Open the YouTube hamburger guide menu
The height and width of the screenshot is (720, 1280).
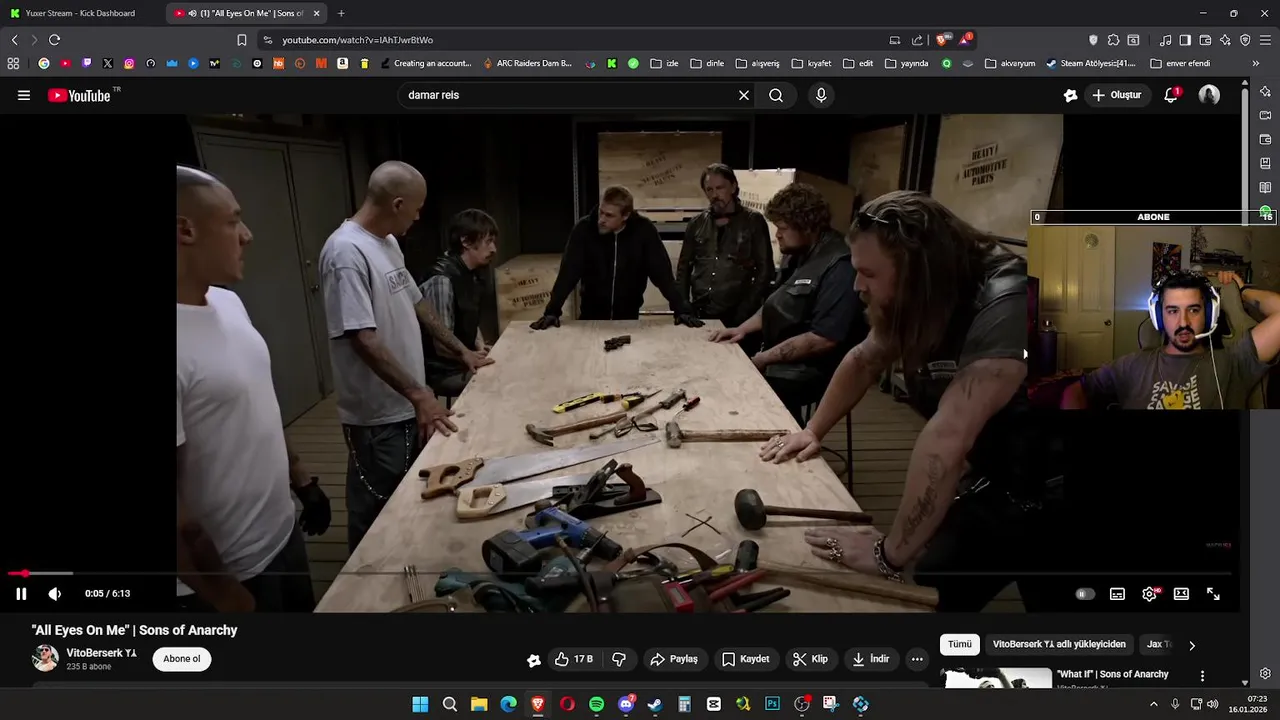[x=24, y=95]
